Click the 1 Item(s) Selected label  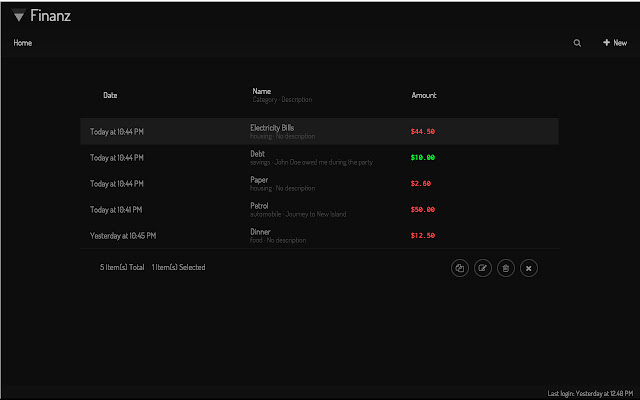(x=178, y=267)
